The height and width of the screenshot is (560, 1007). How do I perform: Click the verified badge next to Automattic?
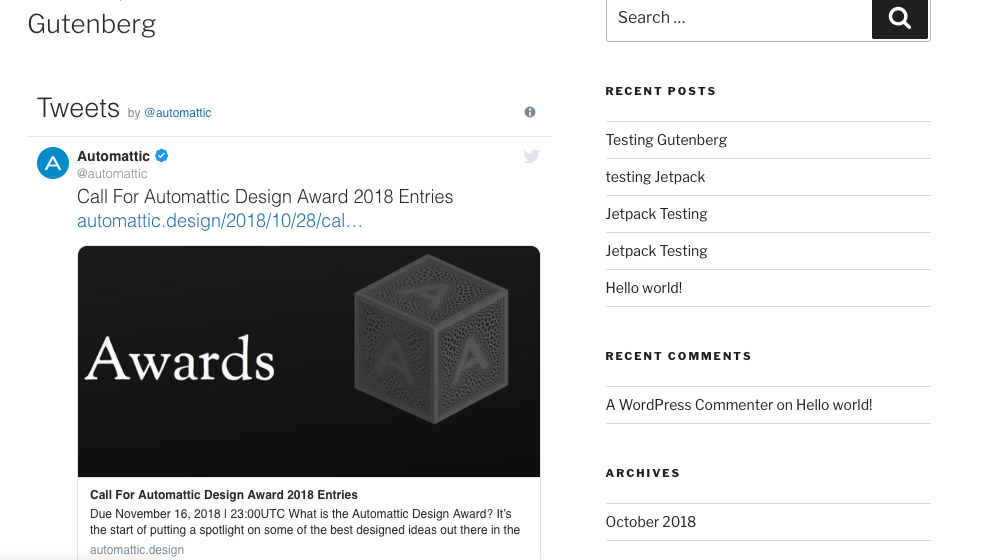[162, 155]
